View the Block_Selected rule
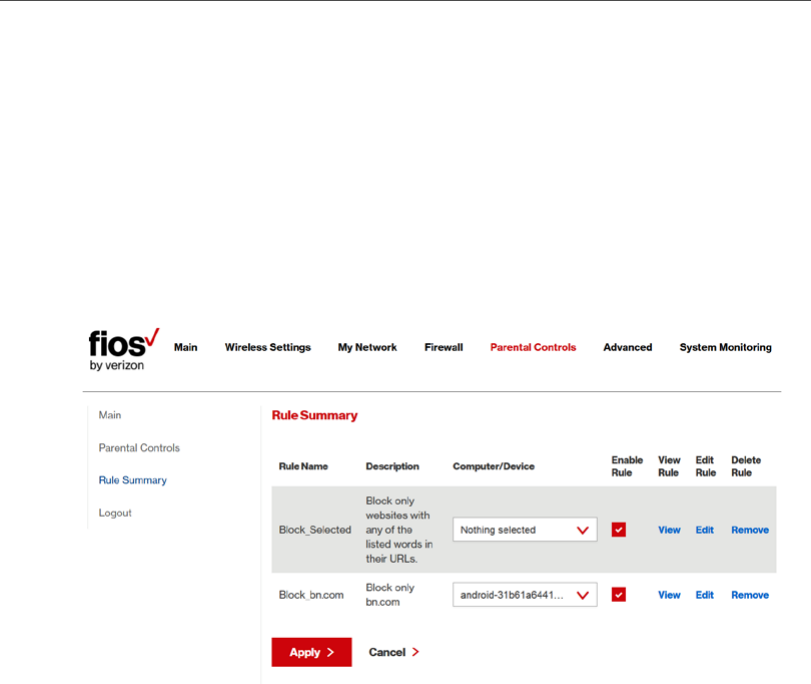This screenshot has width=811, height=684. 669,530
